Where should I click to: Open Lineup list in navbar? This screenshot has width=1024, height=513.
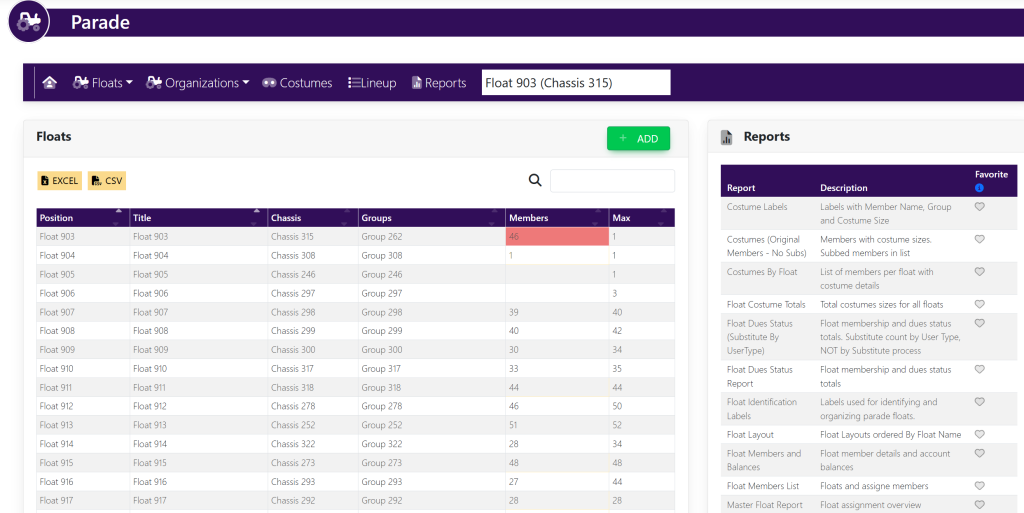pyautogui.click(x=372, y=83)
